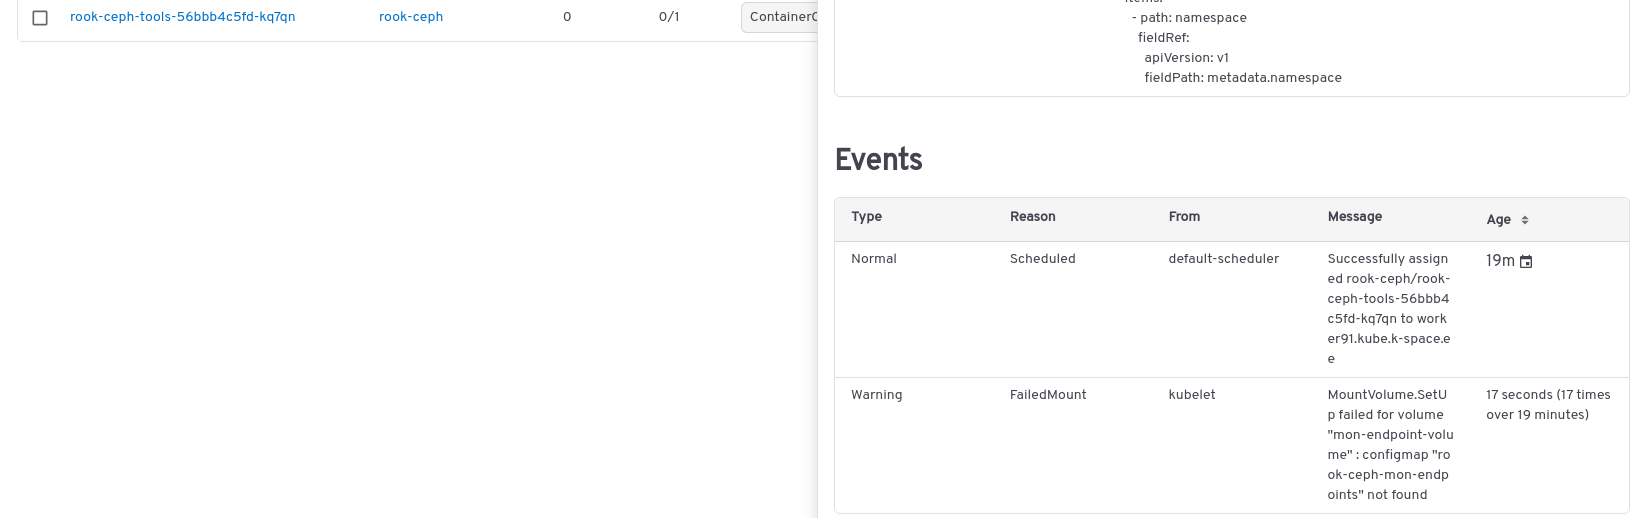Click the FailedMount reason cell
Image resolution: width=1638 pixels, height=518 pixels.
(1047, 395)
